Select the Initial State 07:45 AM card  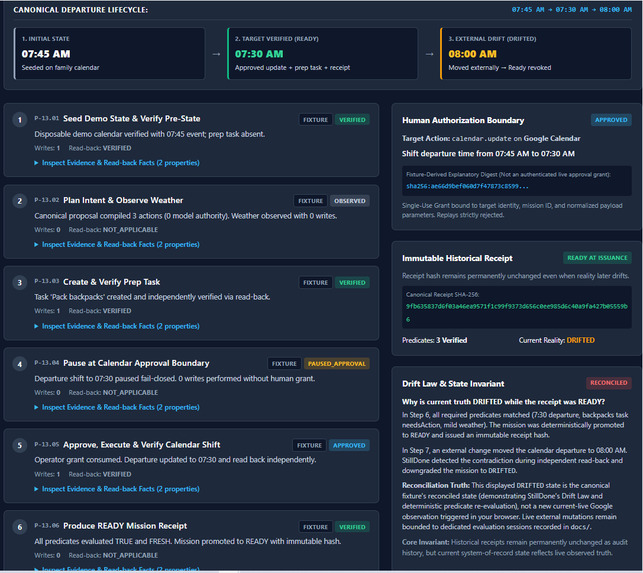[x=109, y=54]
